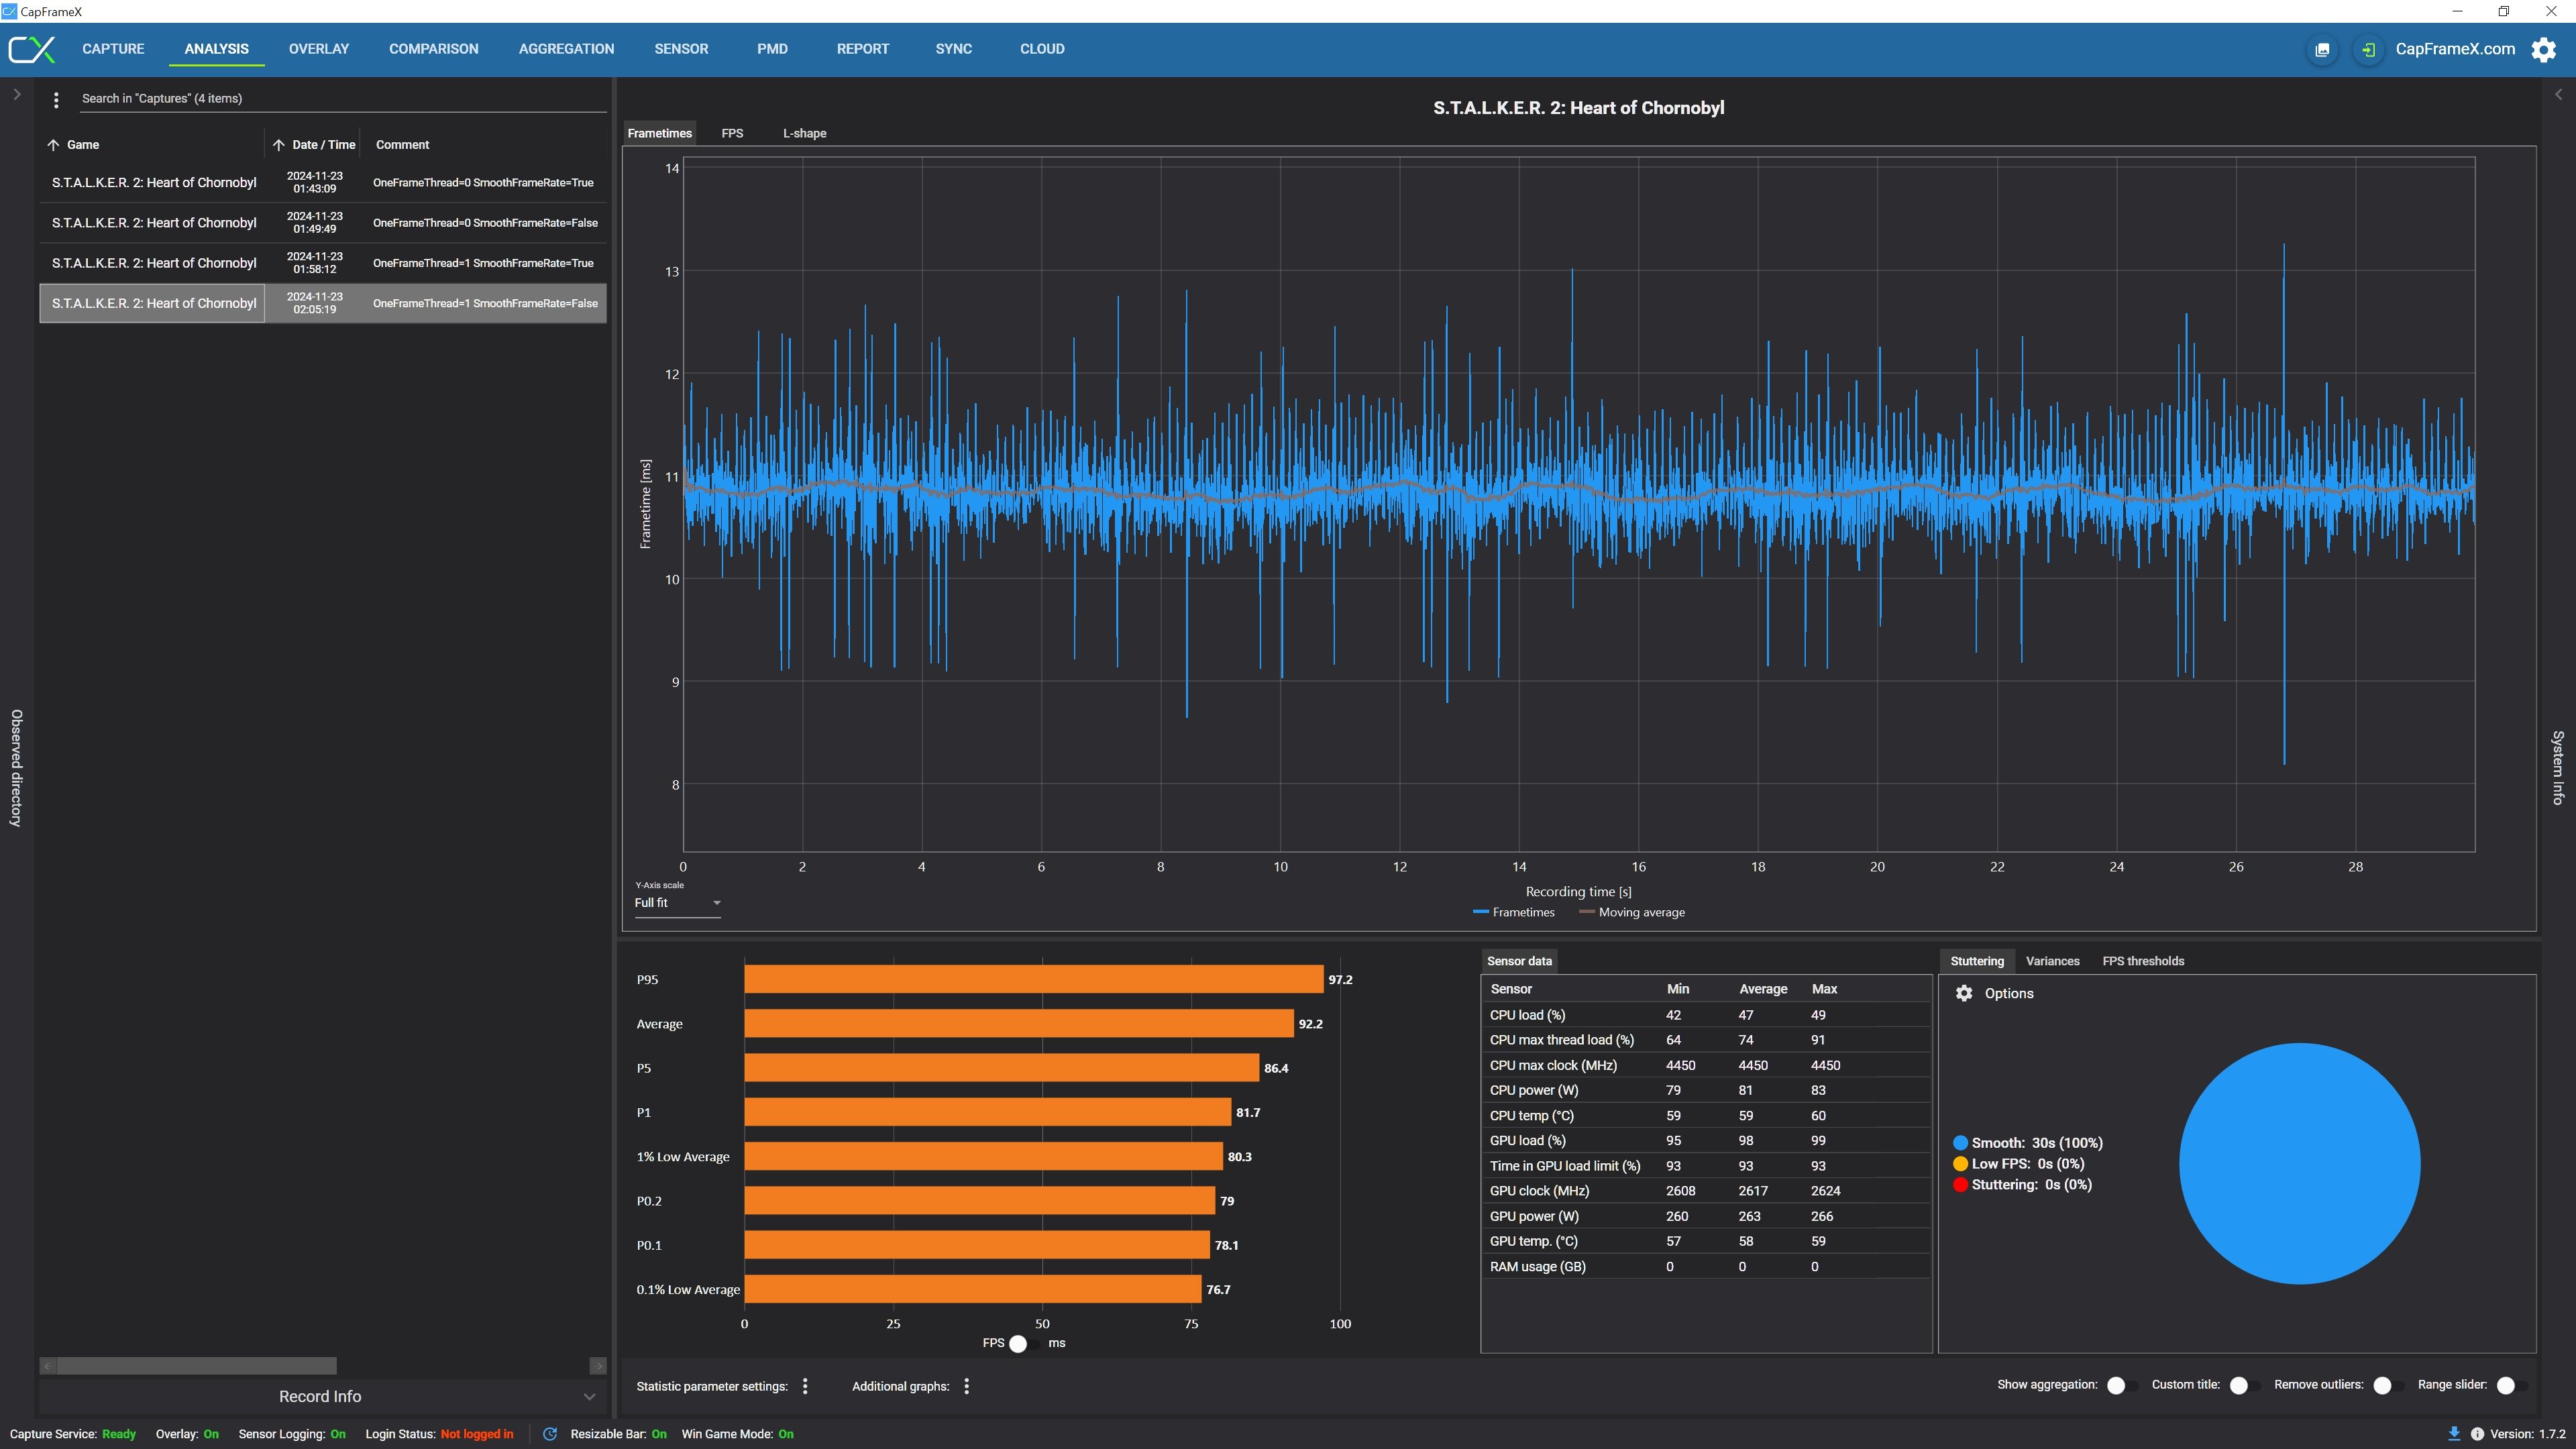Click the login icon beside CapFrameX.com
2576x1449 pixels.
[2368, 49]
